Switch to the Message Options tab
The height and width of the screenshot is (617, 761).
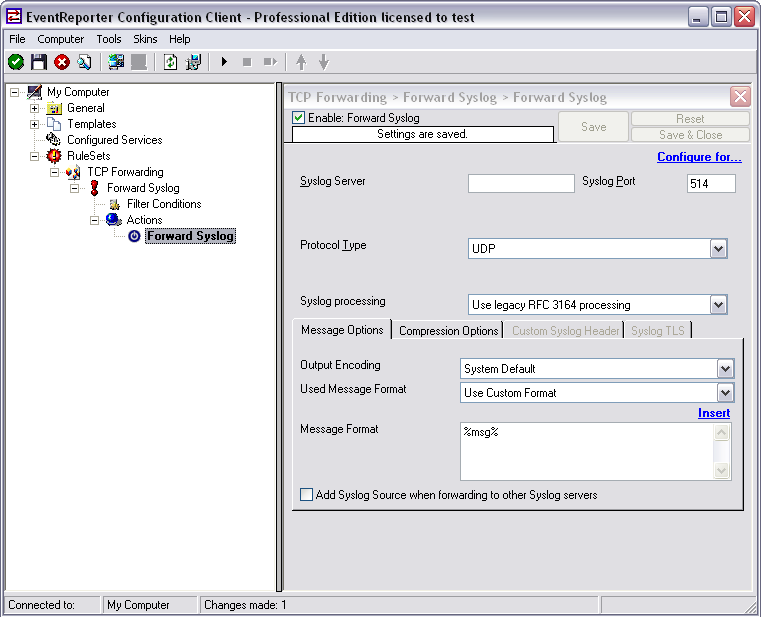point(342,330)
